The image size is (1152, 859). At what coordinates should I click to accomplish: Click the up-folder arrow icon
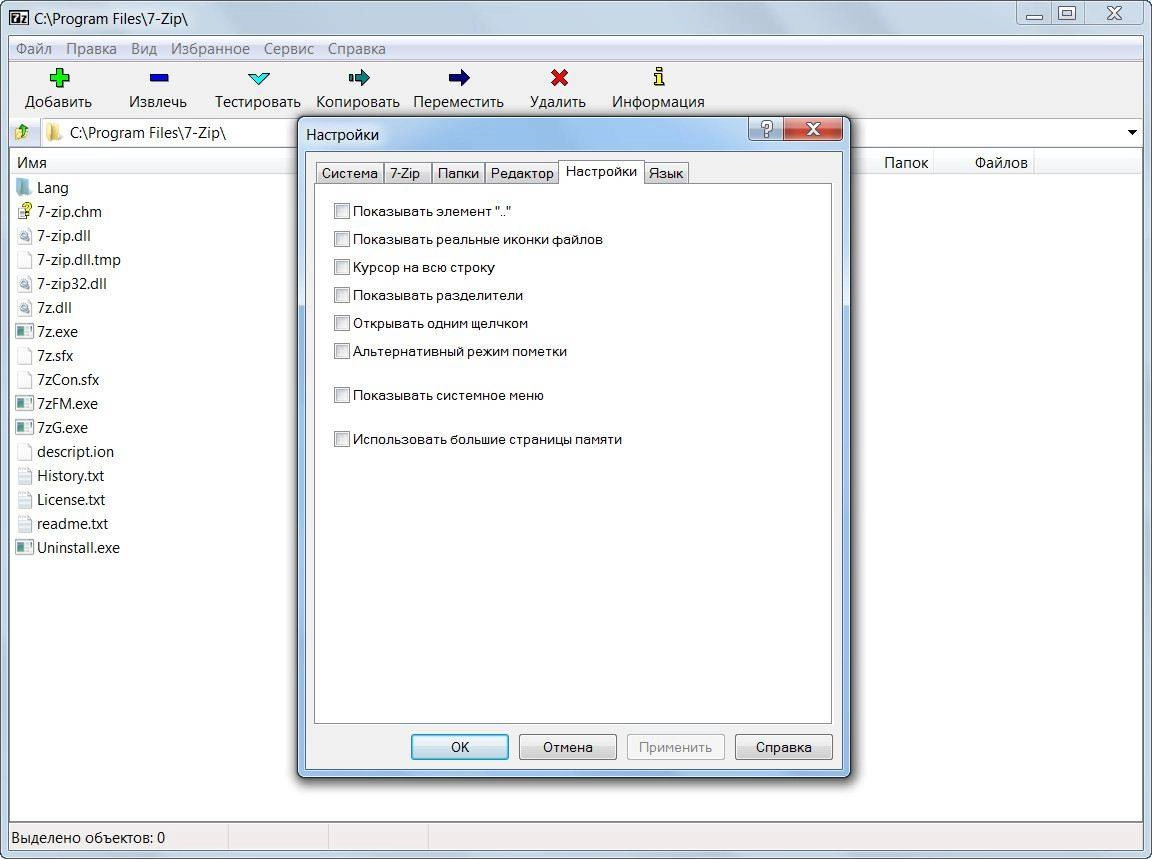tap(22, 132)
